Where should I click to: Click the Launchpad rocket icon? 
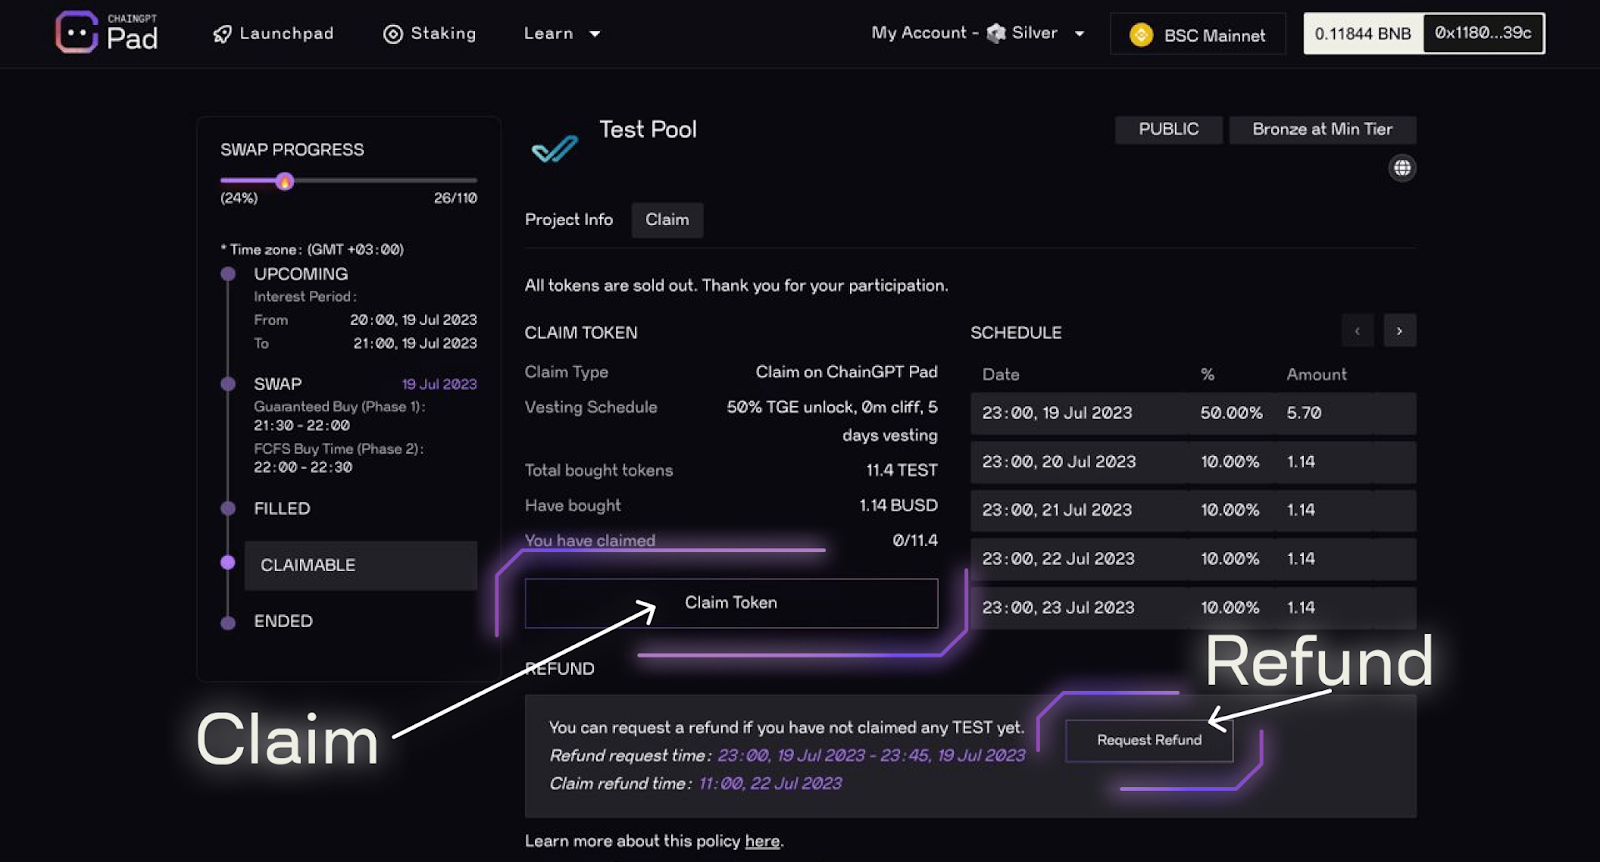(222, 34)
